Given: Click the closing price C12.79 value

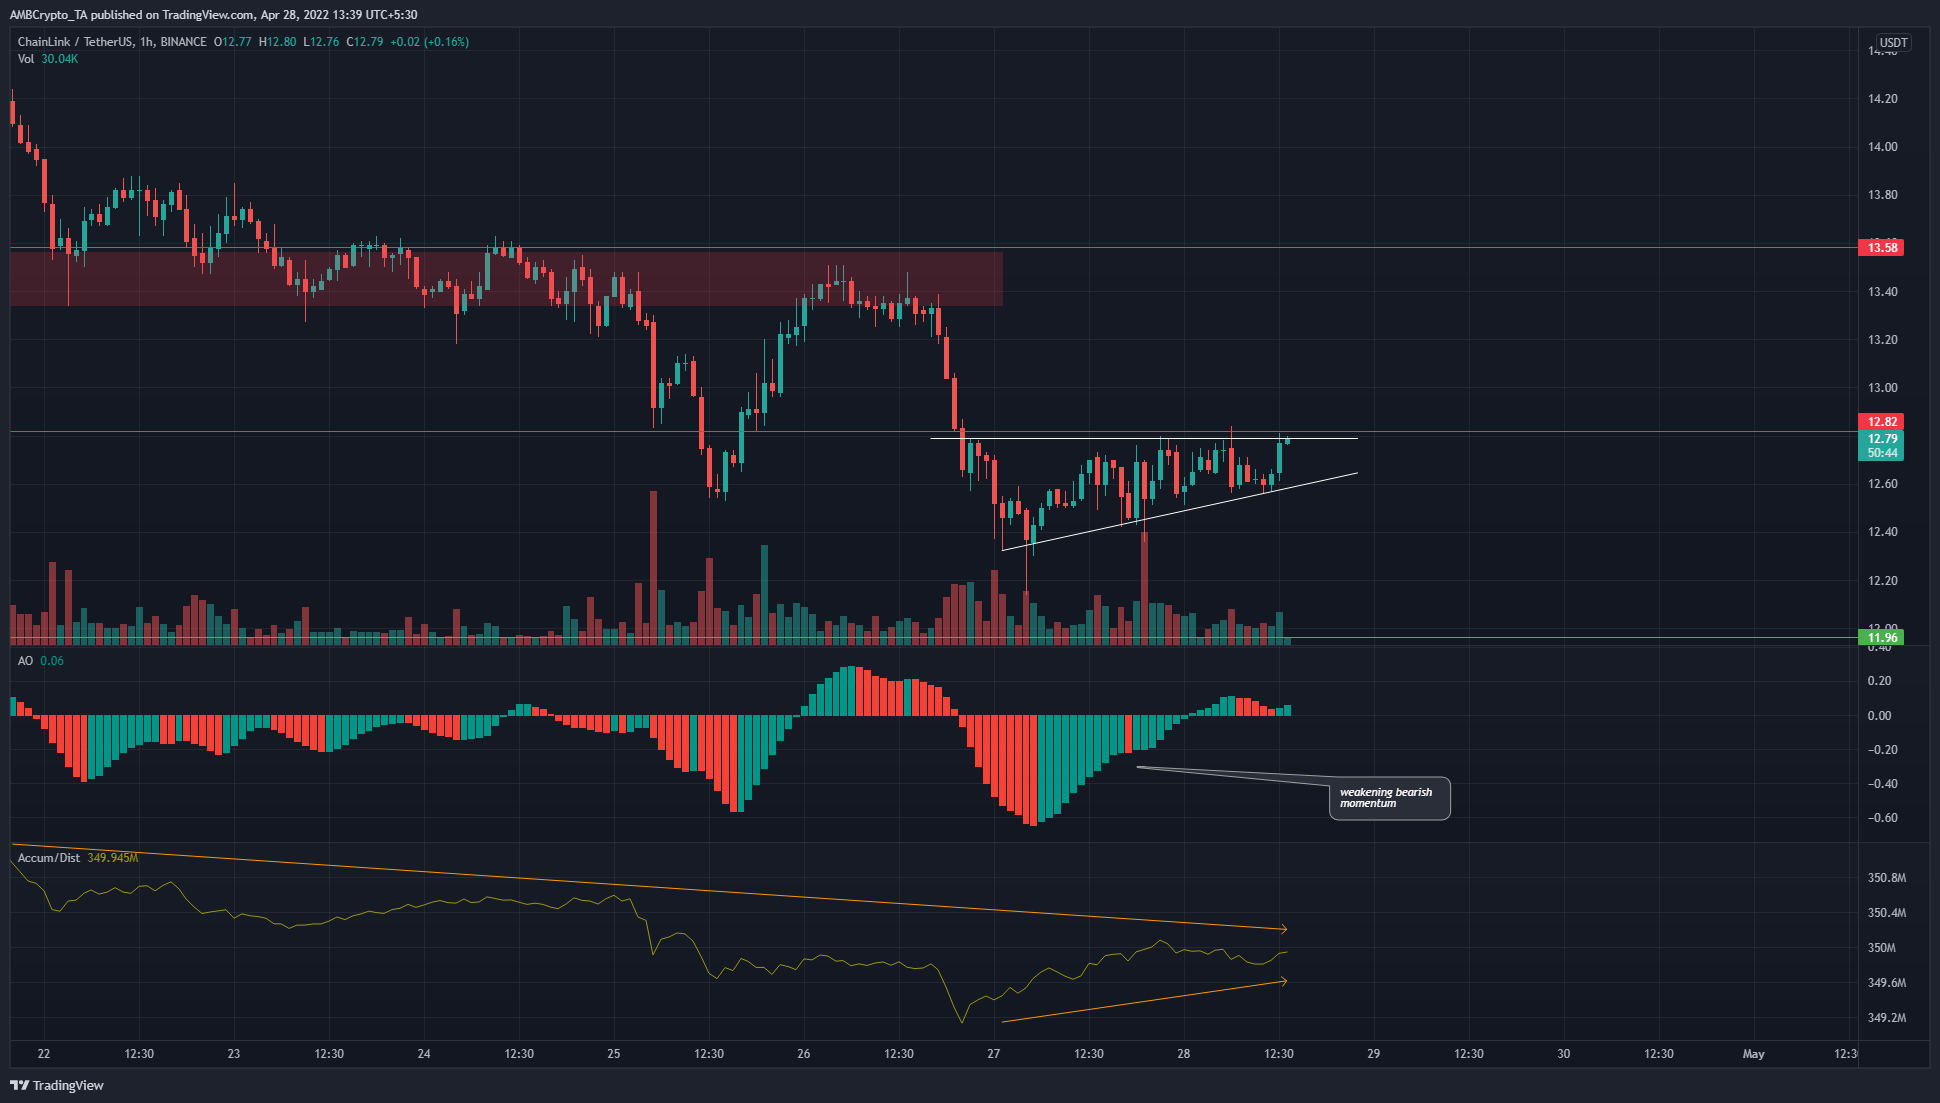Looking at the screenshot, I should 365,42.
